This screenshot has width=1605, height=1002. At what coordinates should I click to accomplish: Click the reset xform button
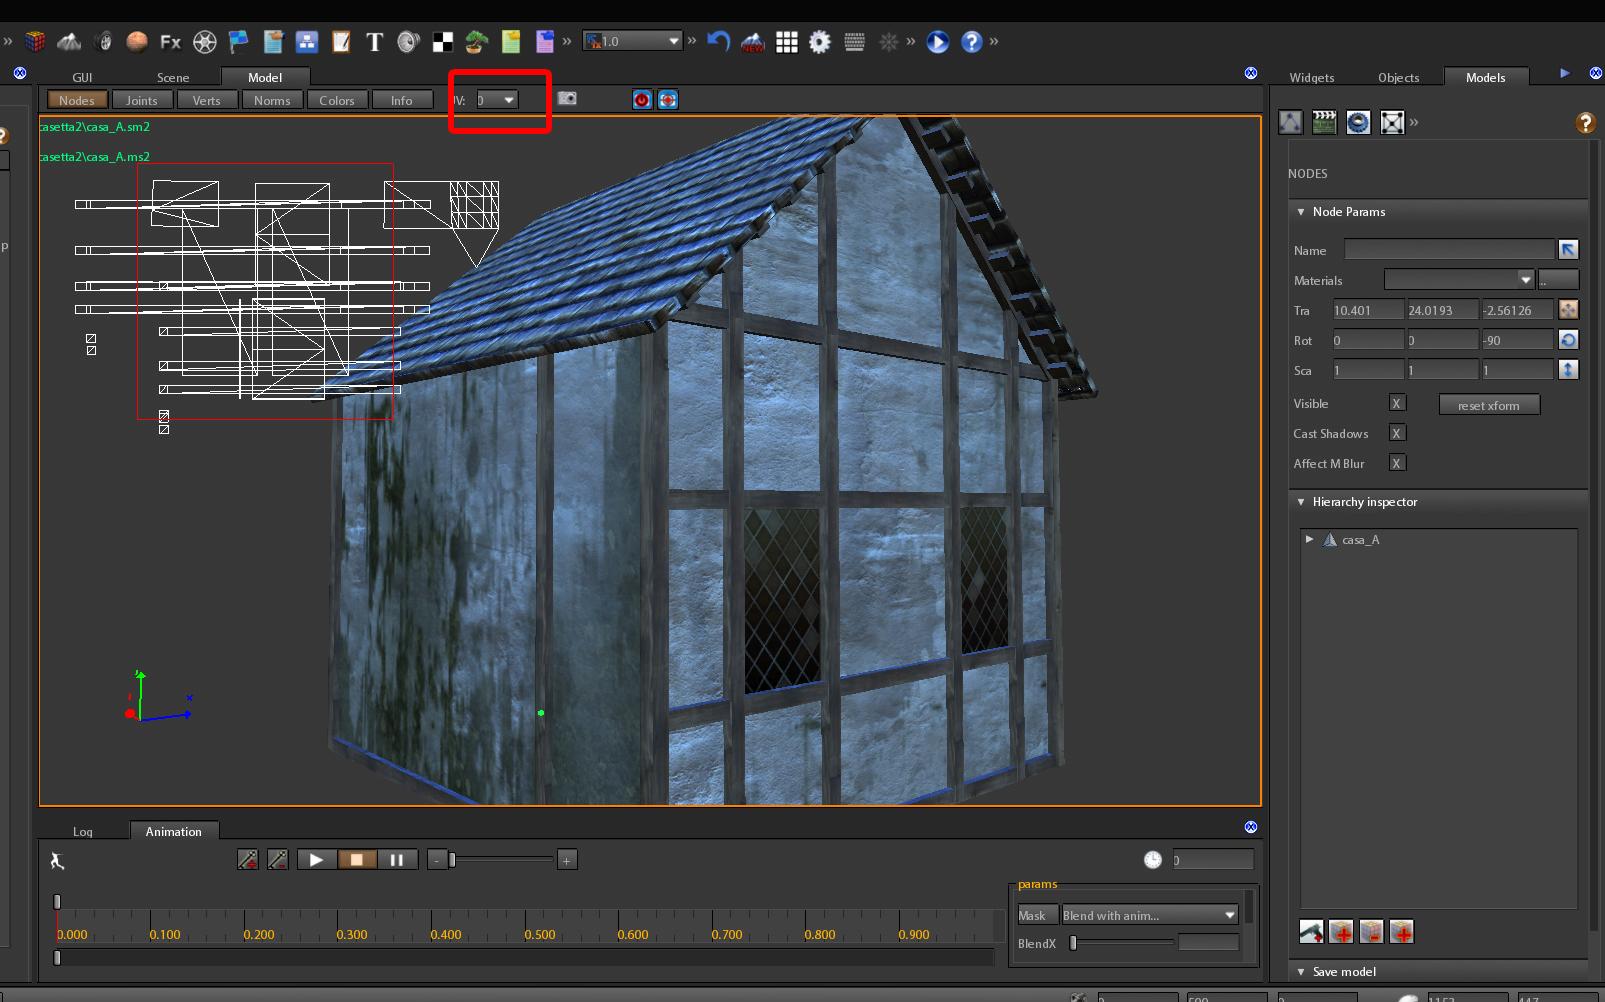point(1489,405)
